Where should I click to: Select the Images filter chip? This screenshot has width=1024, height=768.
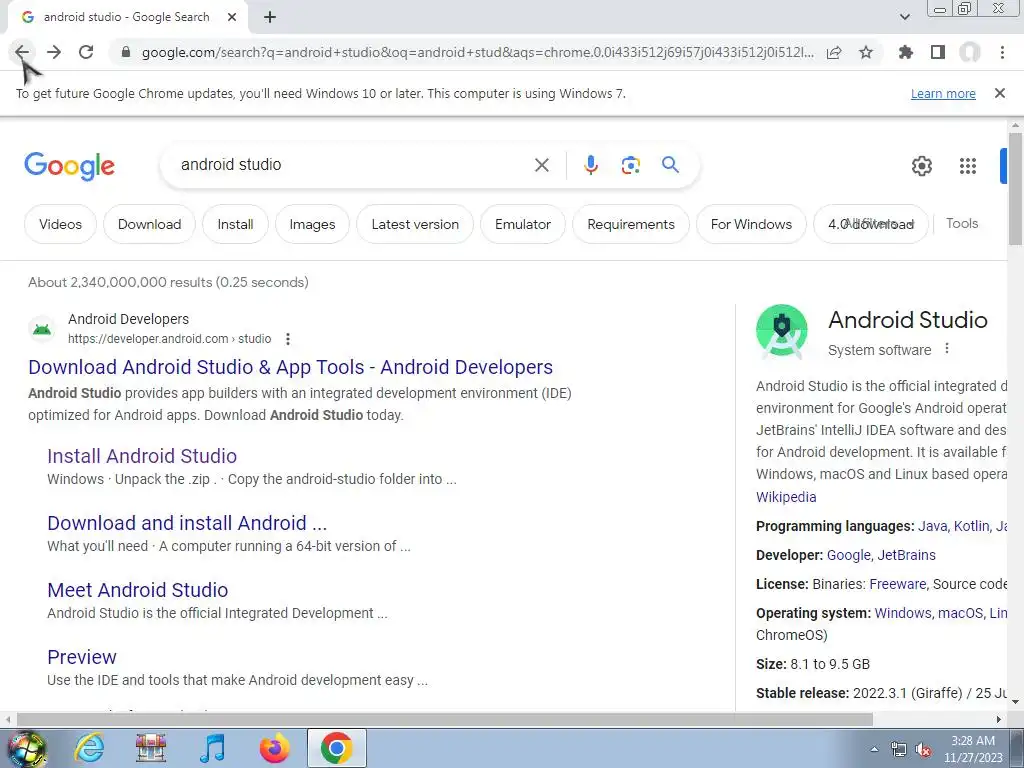[x=312, y=224]
